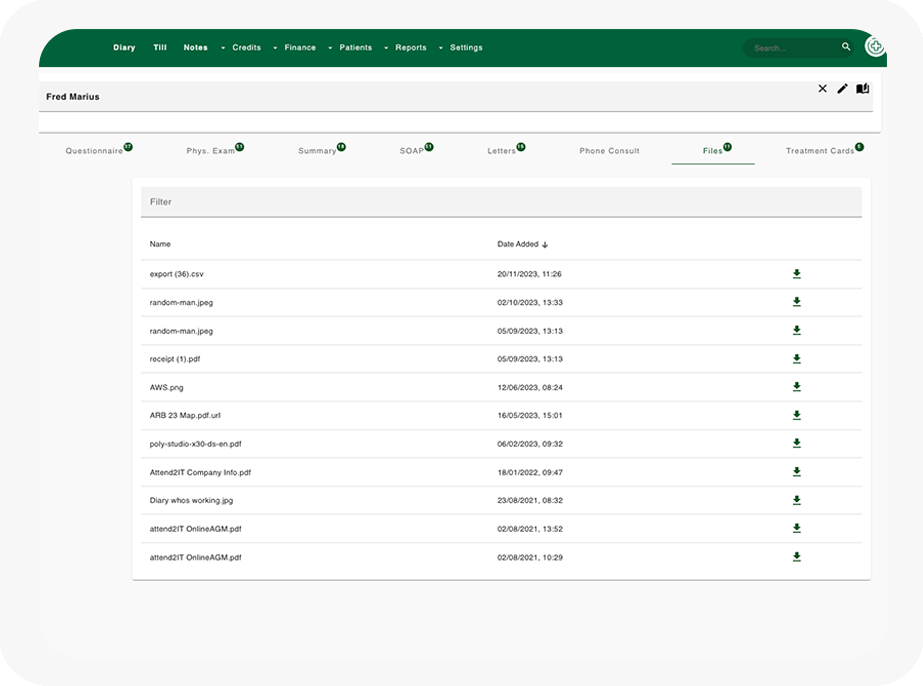The image size is (923, 686).
Task: Download random-man.jpeg added 02/10/2023
Action: 796,302
